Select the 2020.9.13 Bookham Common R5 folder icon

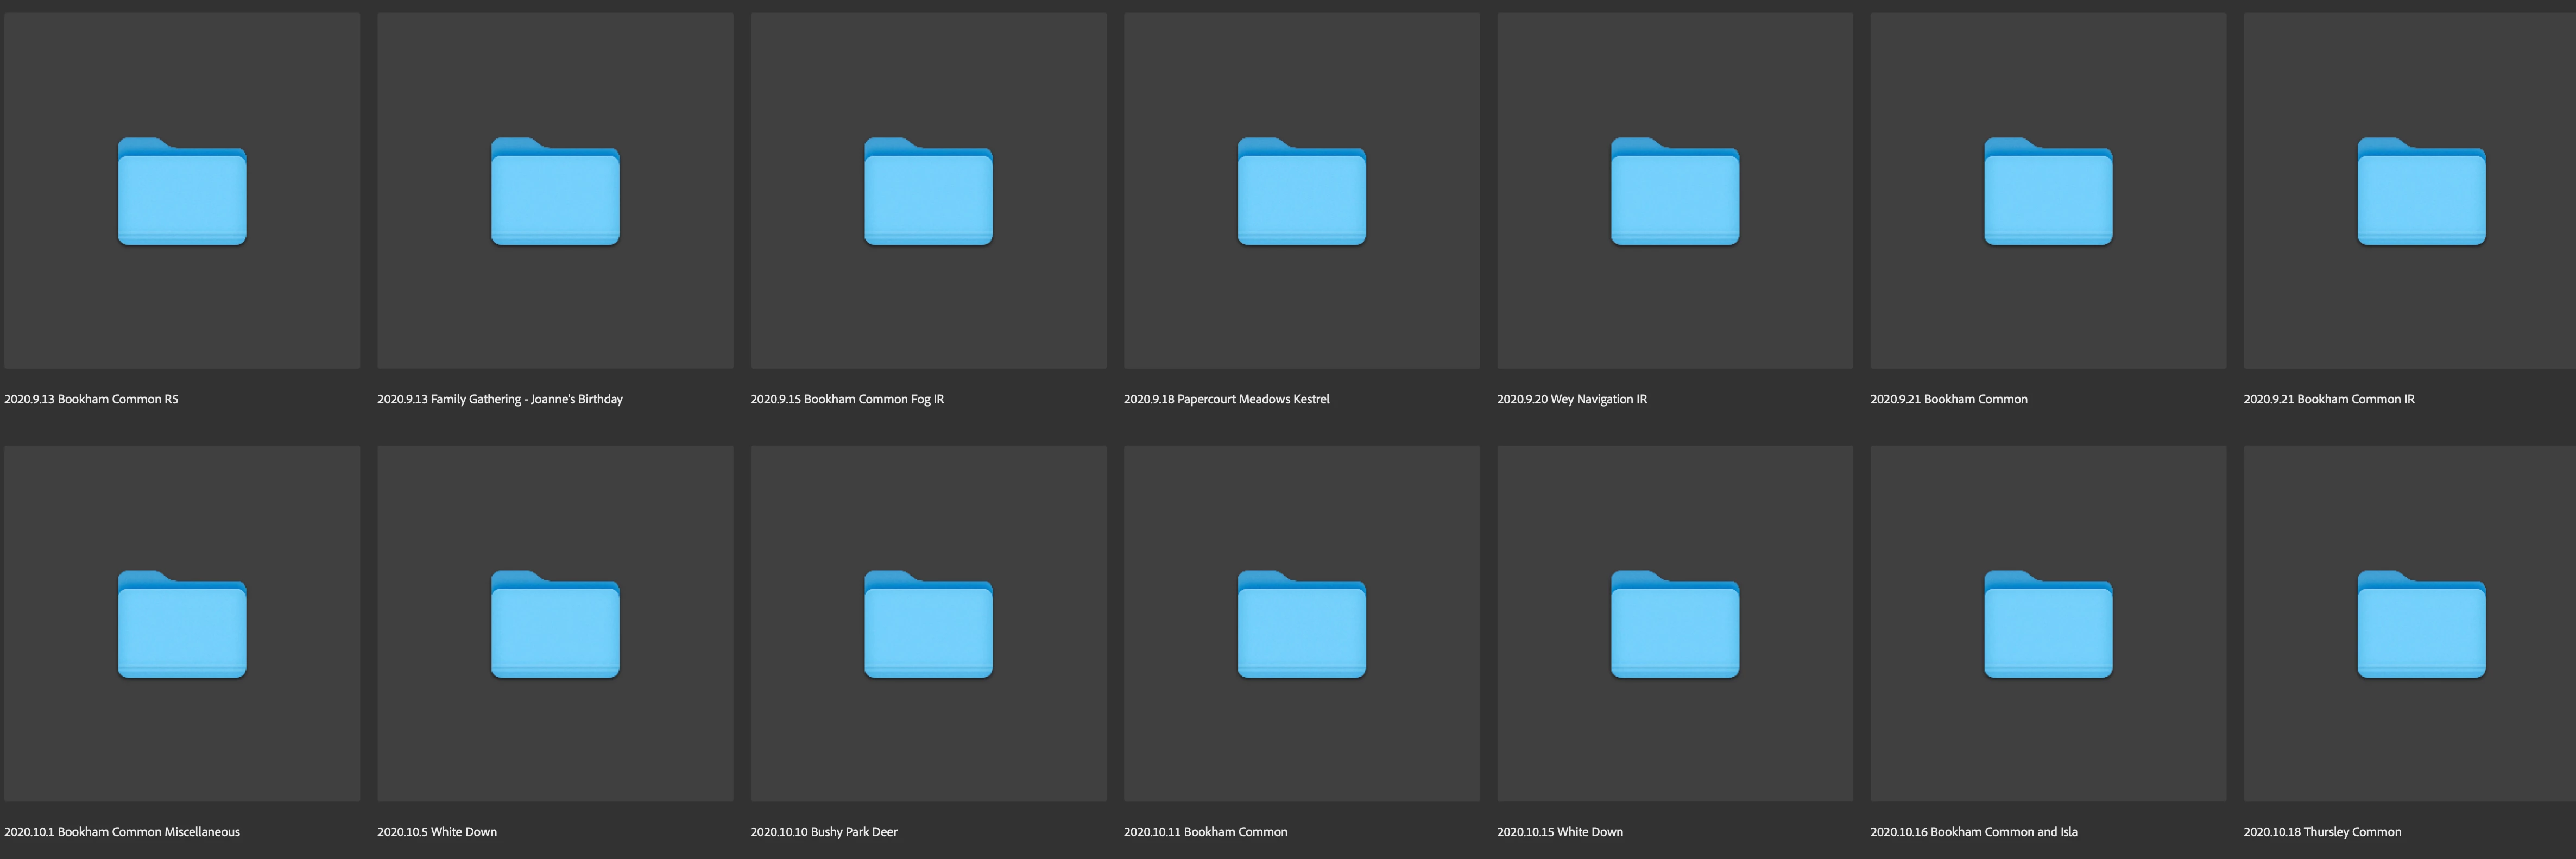click(182, 192)
